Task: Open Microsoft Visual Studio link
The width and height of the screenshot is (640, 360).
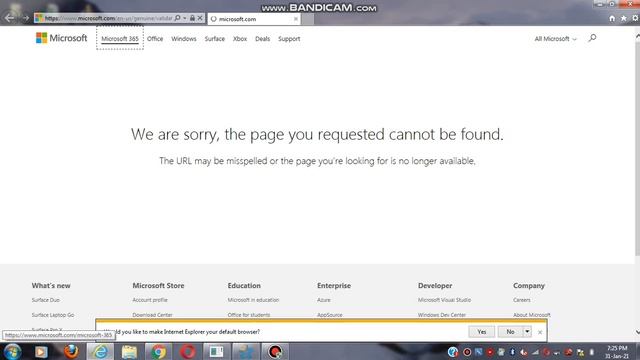Action: coord(444,300)
